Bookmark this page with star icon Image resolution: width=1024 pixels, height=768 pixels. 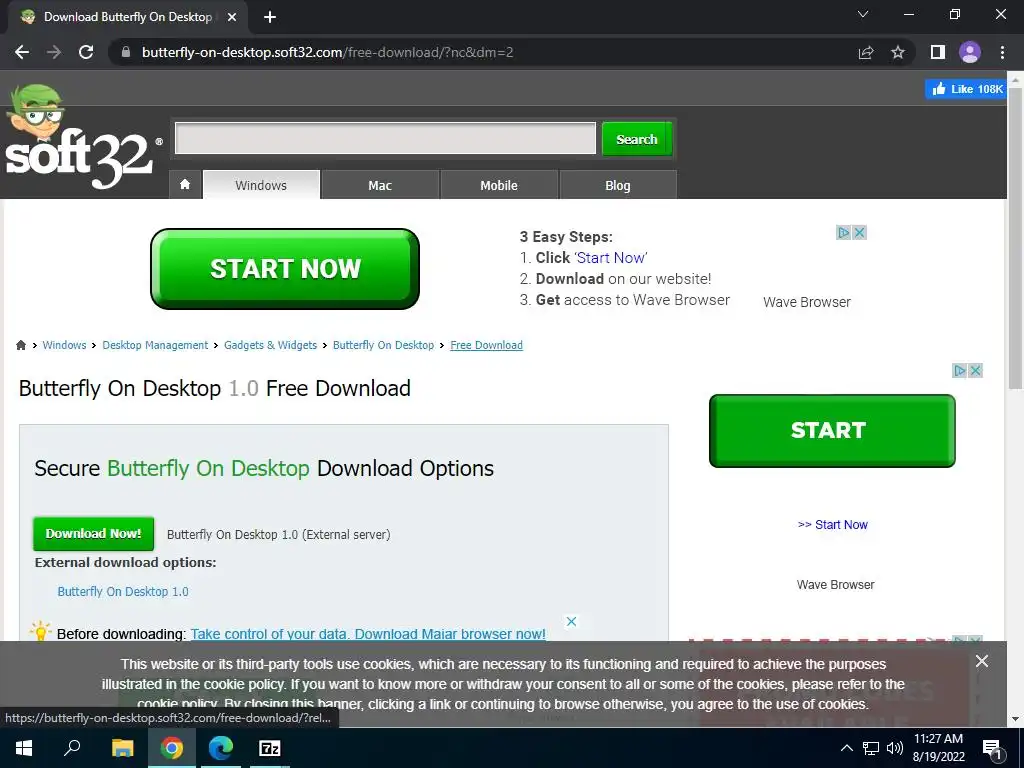tap(898, 52)
